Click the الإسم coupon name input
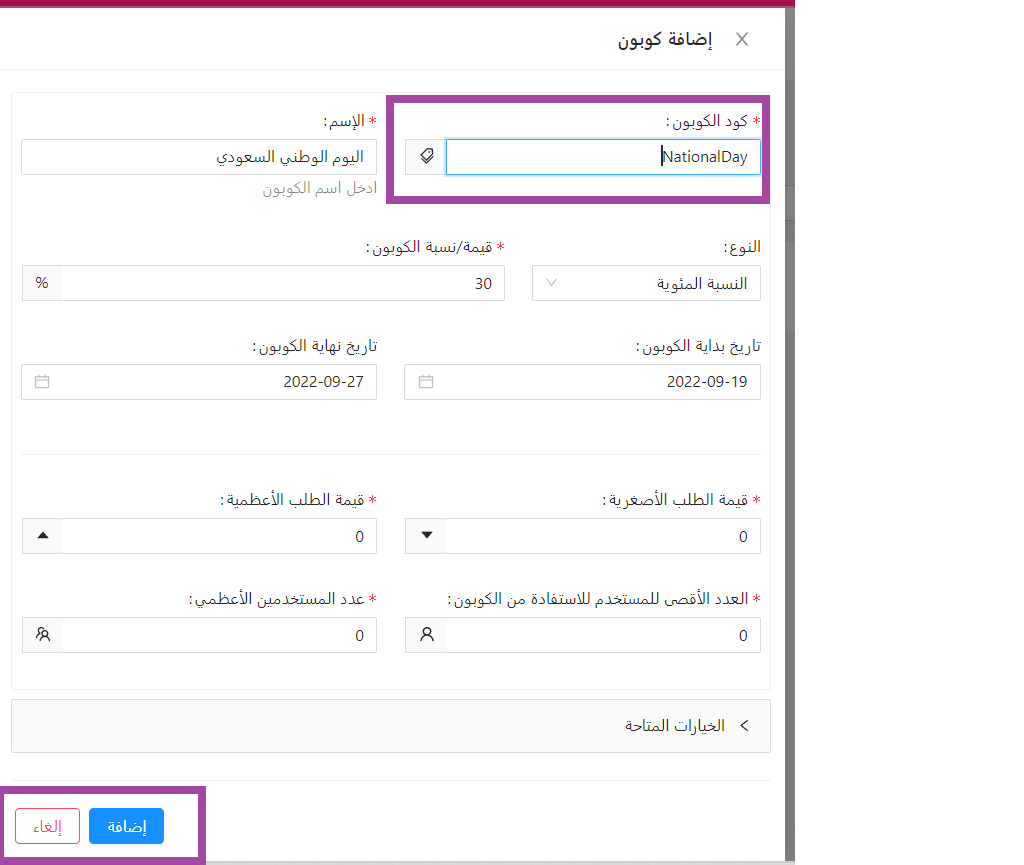Image resolution: width=1024 pixels, height=865 pixels. click(198, 157)
